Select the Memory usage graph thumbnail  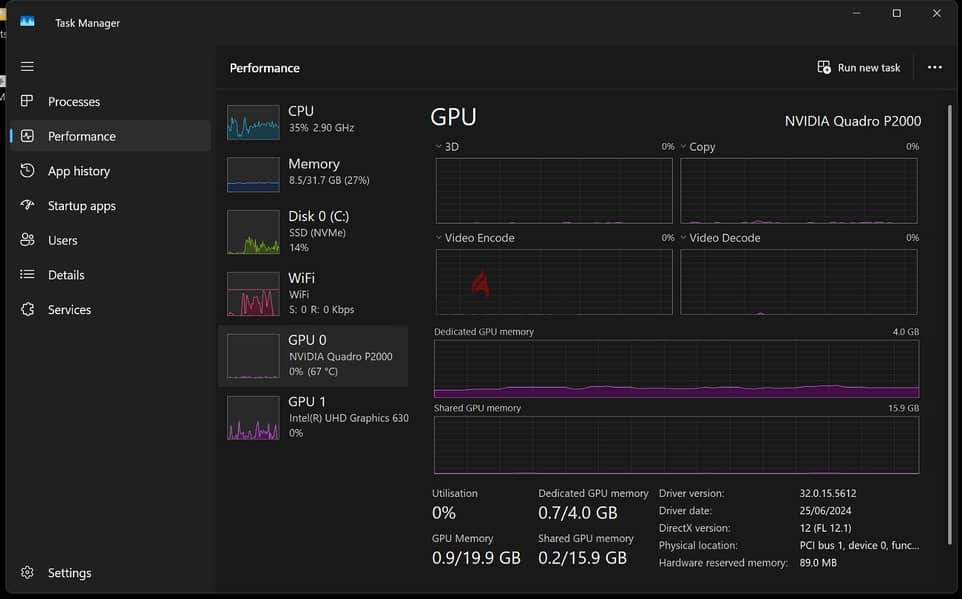[253, 175]
